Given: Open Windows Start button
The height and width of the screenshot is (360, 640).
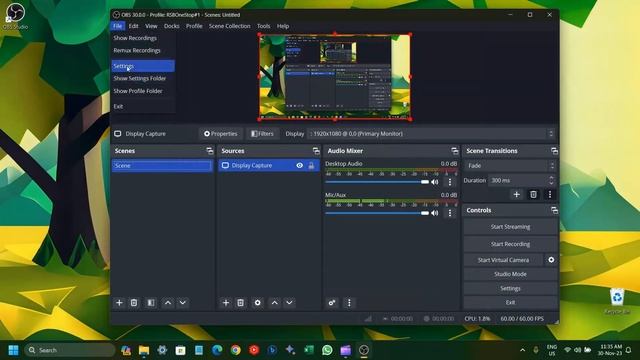Looking at the screenshot, I should tap(13, 350).
